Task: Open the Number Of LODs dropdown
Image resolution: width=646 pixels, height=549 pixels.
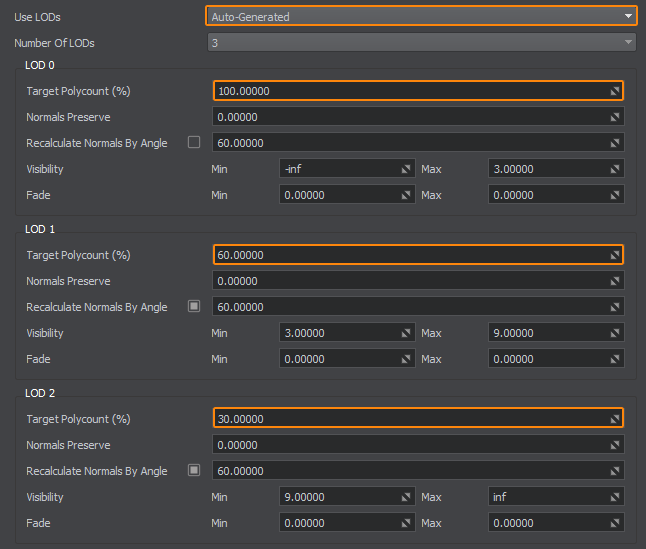Action: pyautogui.click(x=420, y=42)
